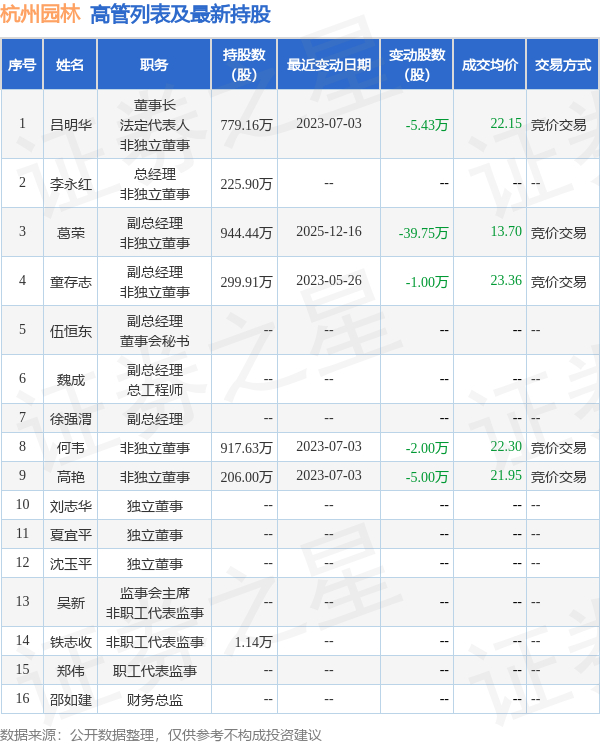This screenshot has width=600, height=744.
Task: Click row number 16
Action: click(x=22, y=698)
